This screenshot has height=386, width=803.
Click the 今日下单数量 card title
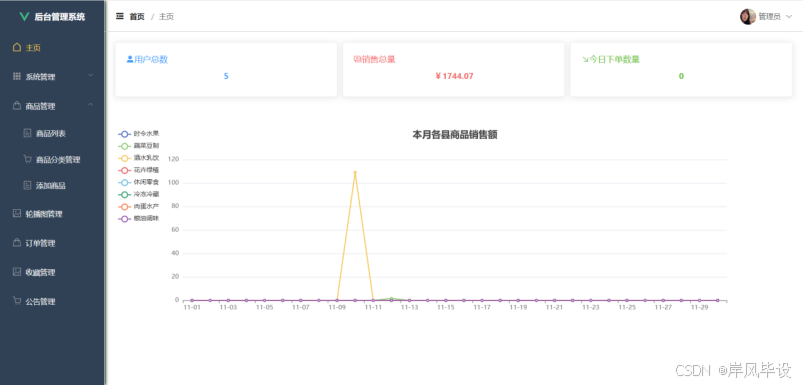click(615, 59)
